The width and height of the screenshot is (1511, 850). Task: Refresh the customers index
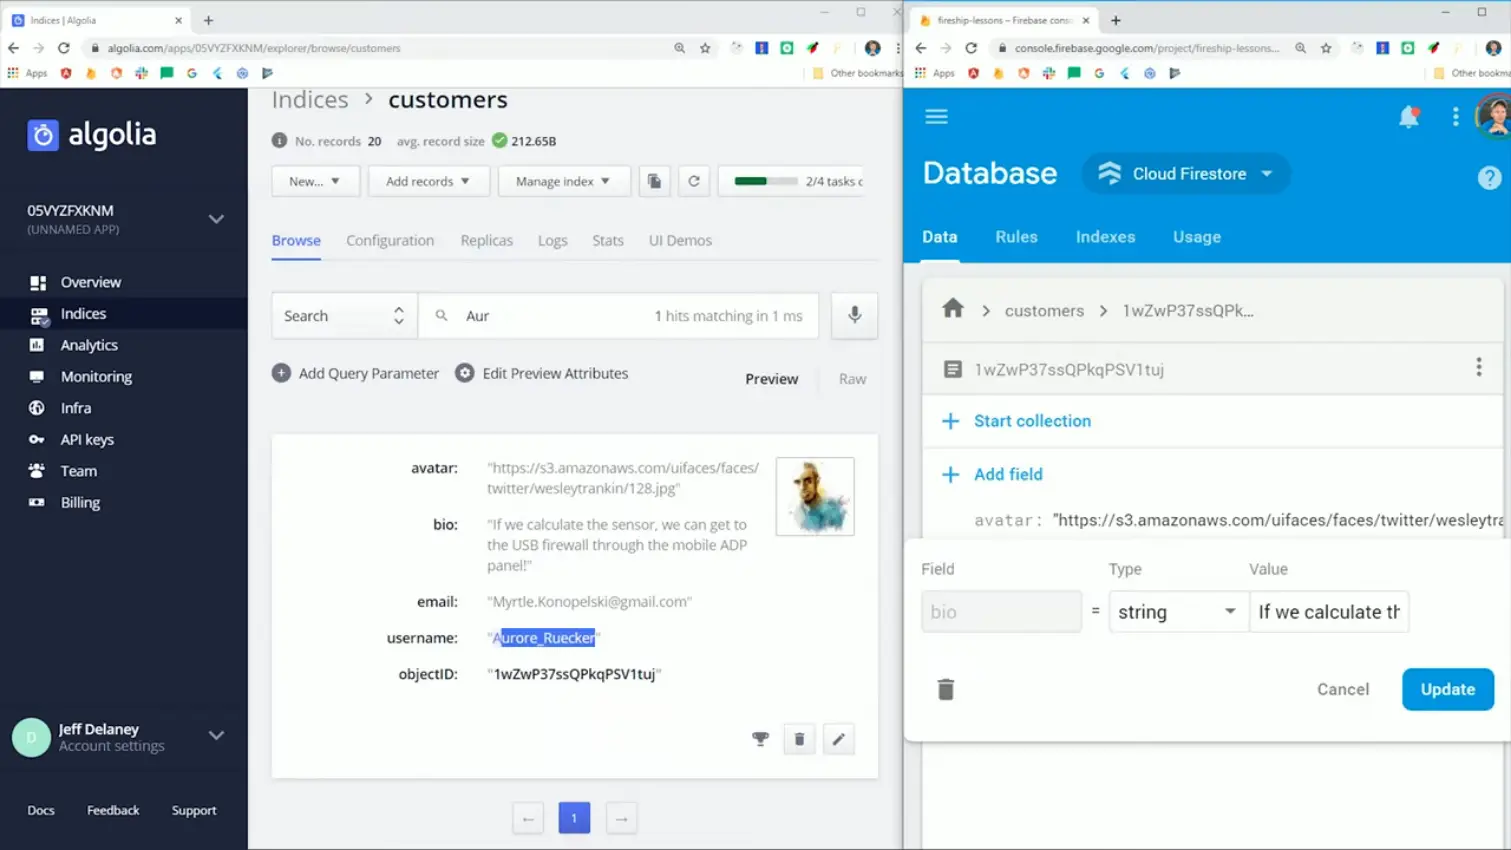[x=694, y=181]
